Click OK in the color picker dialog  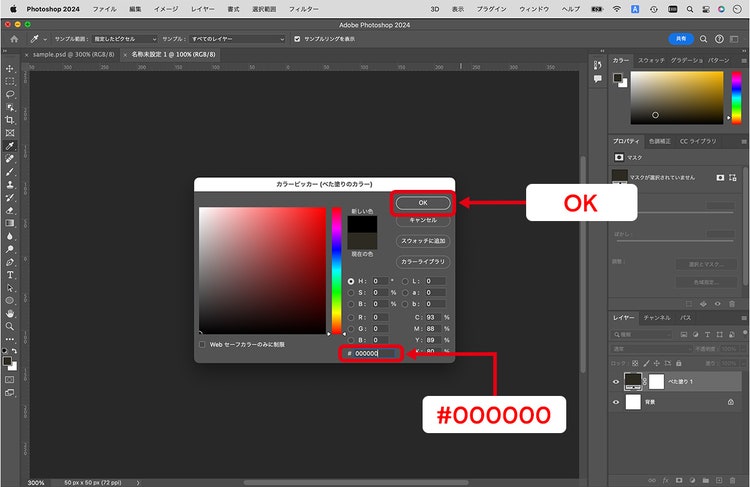[423, 203]
